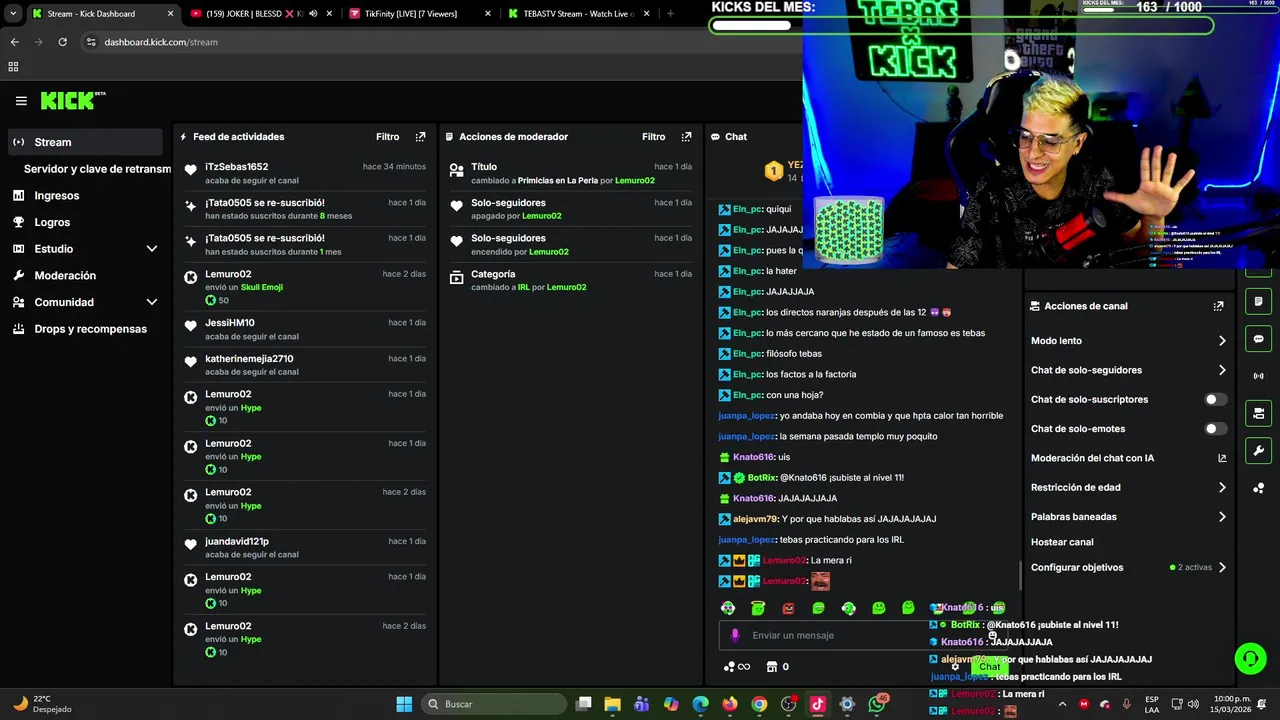Open Logros in the sidebar

[x=84, y=222]
